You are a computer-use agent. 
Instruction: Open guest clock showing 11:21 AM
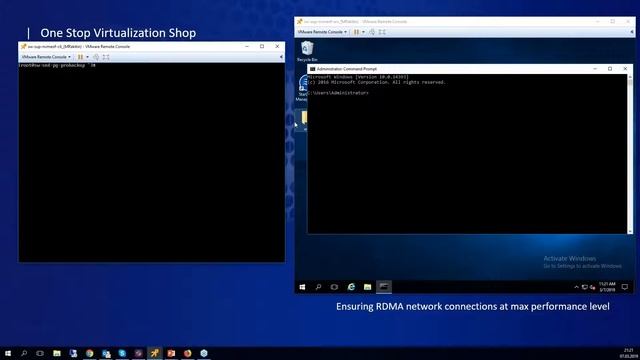tap(607, 287)
